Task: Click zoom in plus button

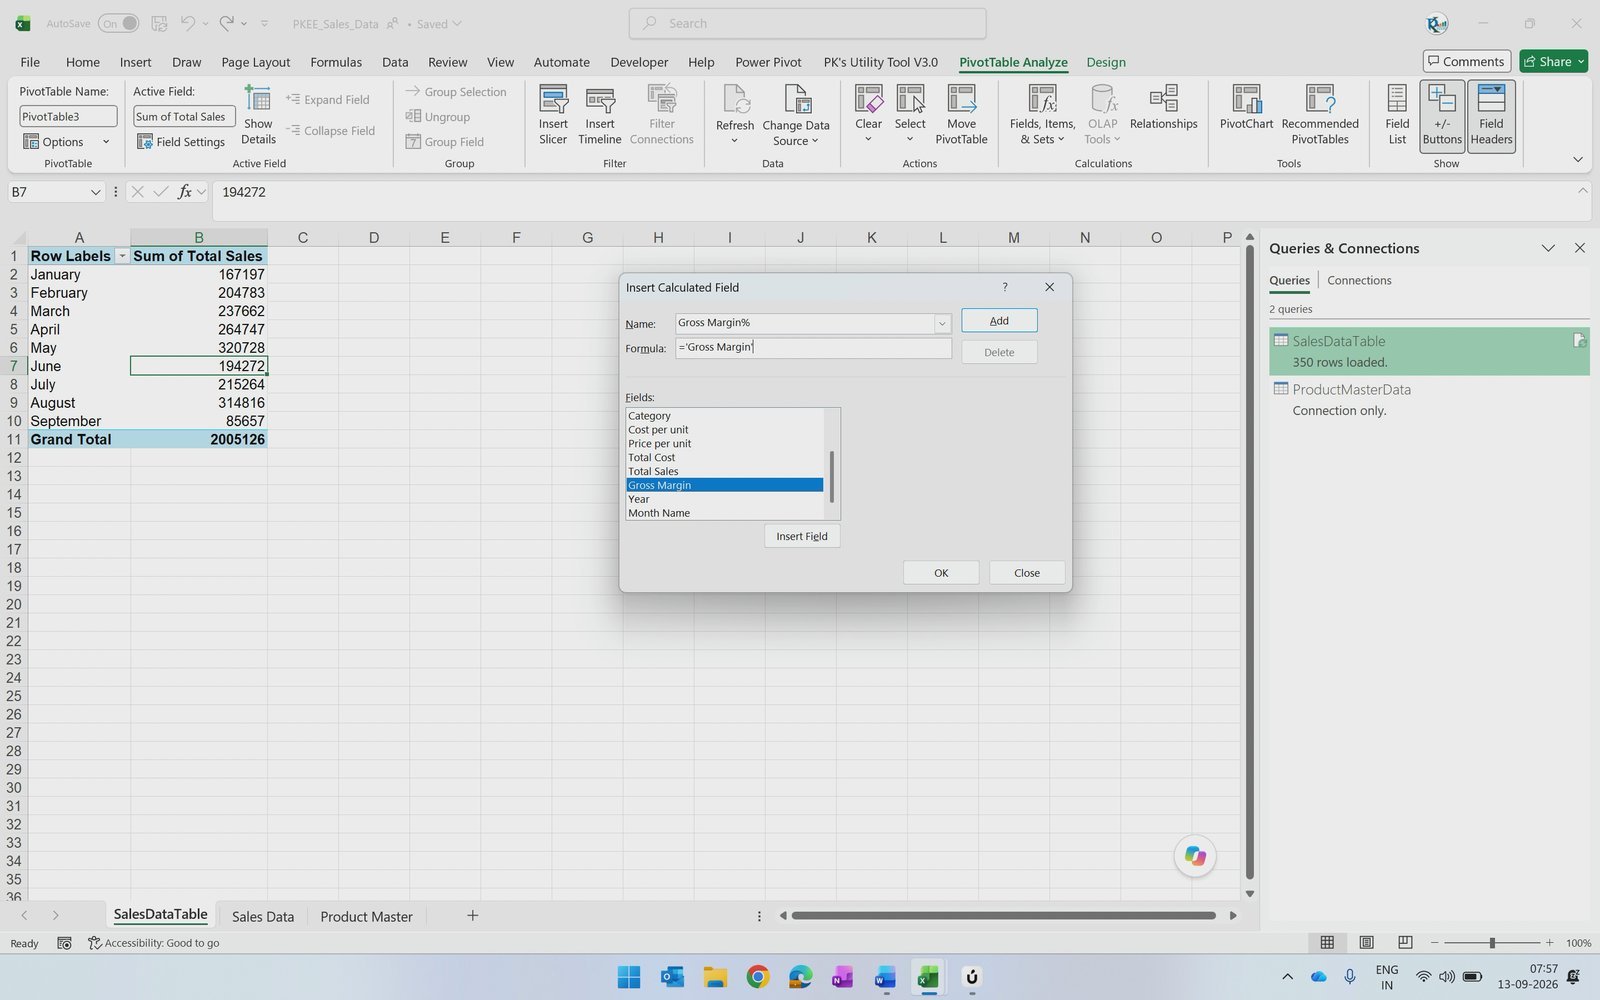Action: (x=1549, y=943)
